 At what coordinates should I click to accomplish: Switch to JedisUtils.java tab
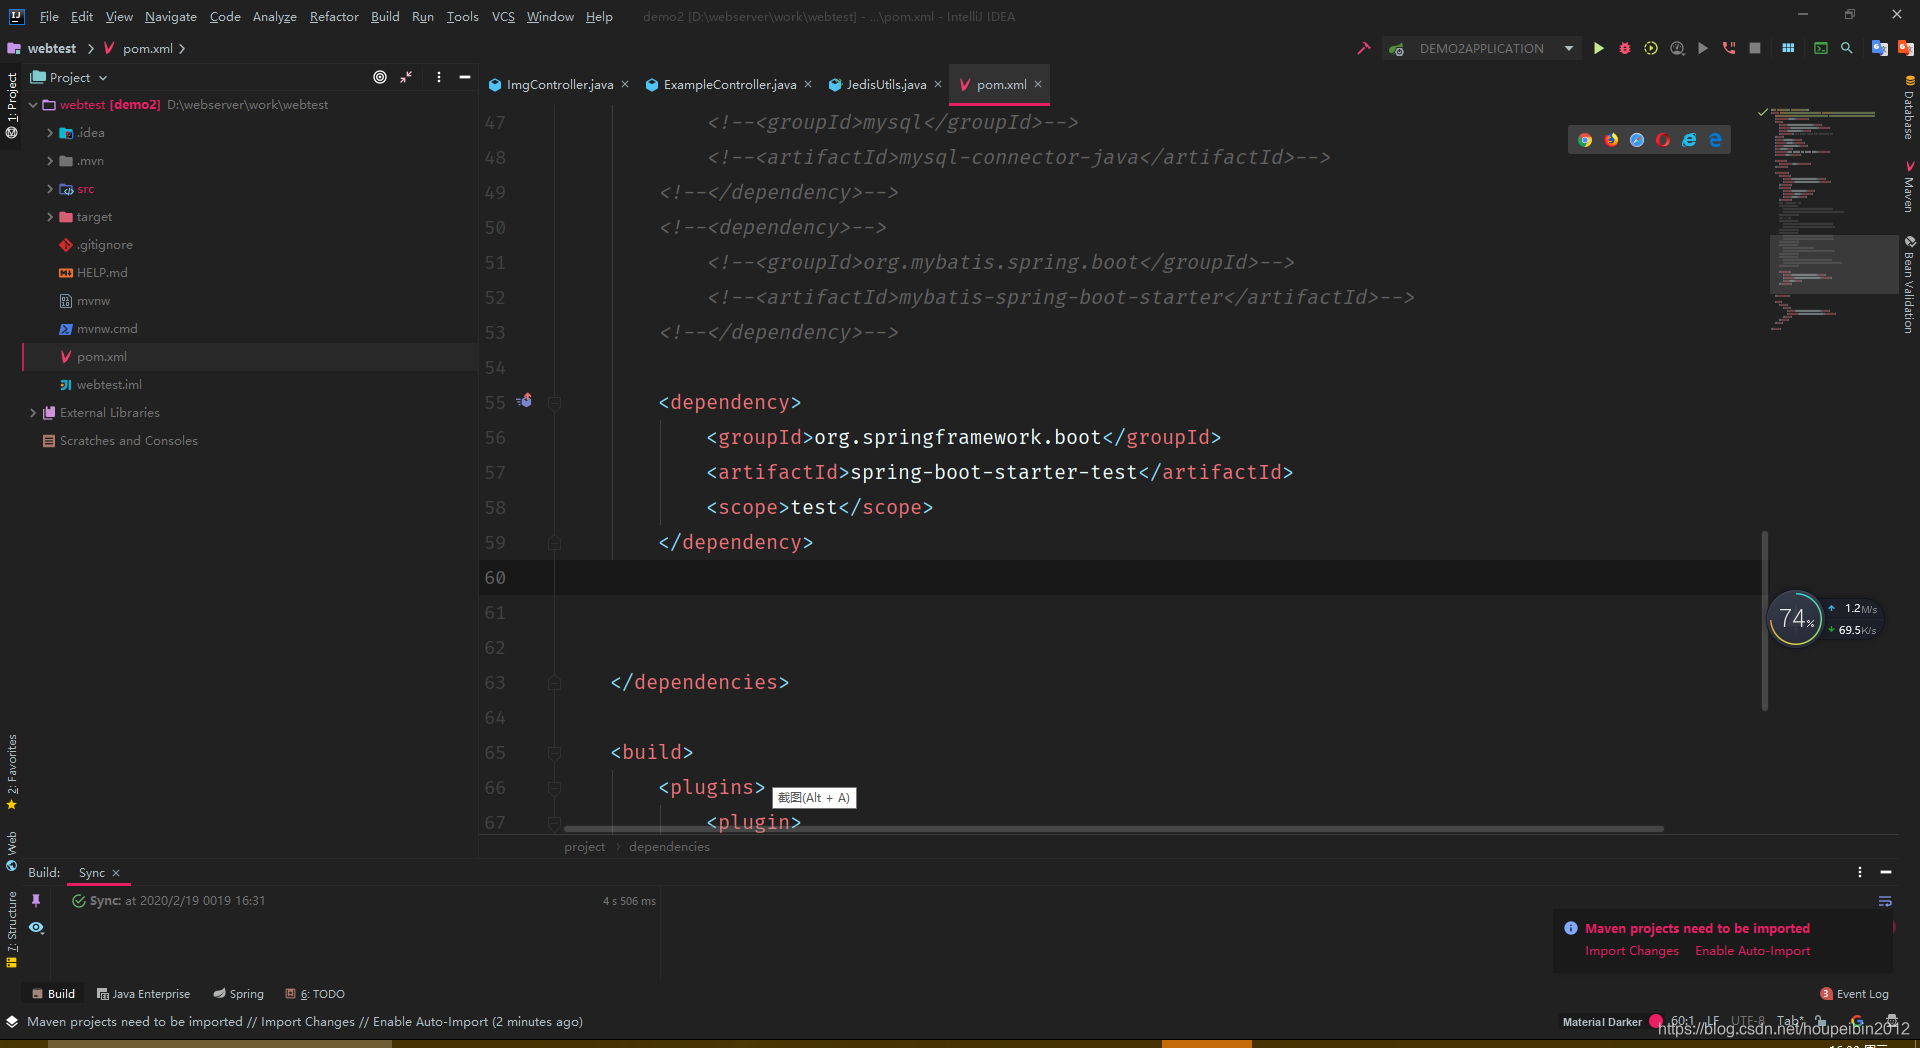pyautogui.click(x=886, y=84)
